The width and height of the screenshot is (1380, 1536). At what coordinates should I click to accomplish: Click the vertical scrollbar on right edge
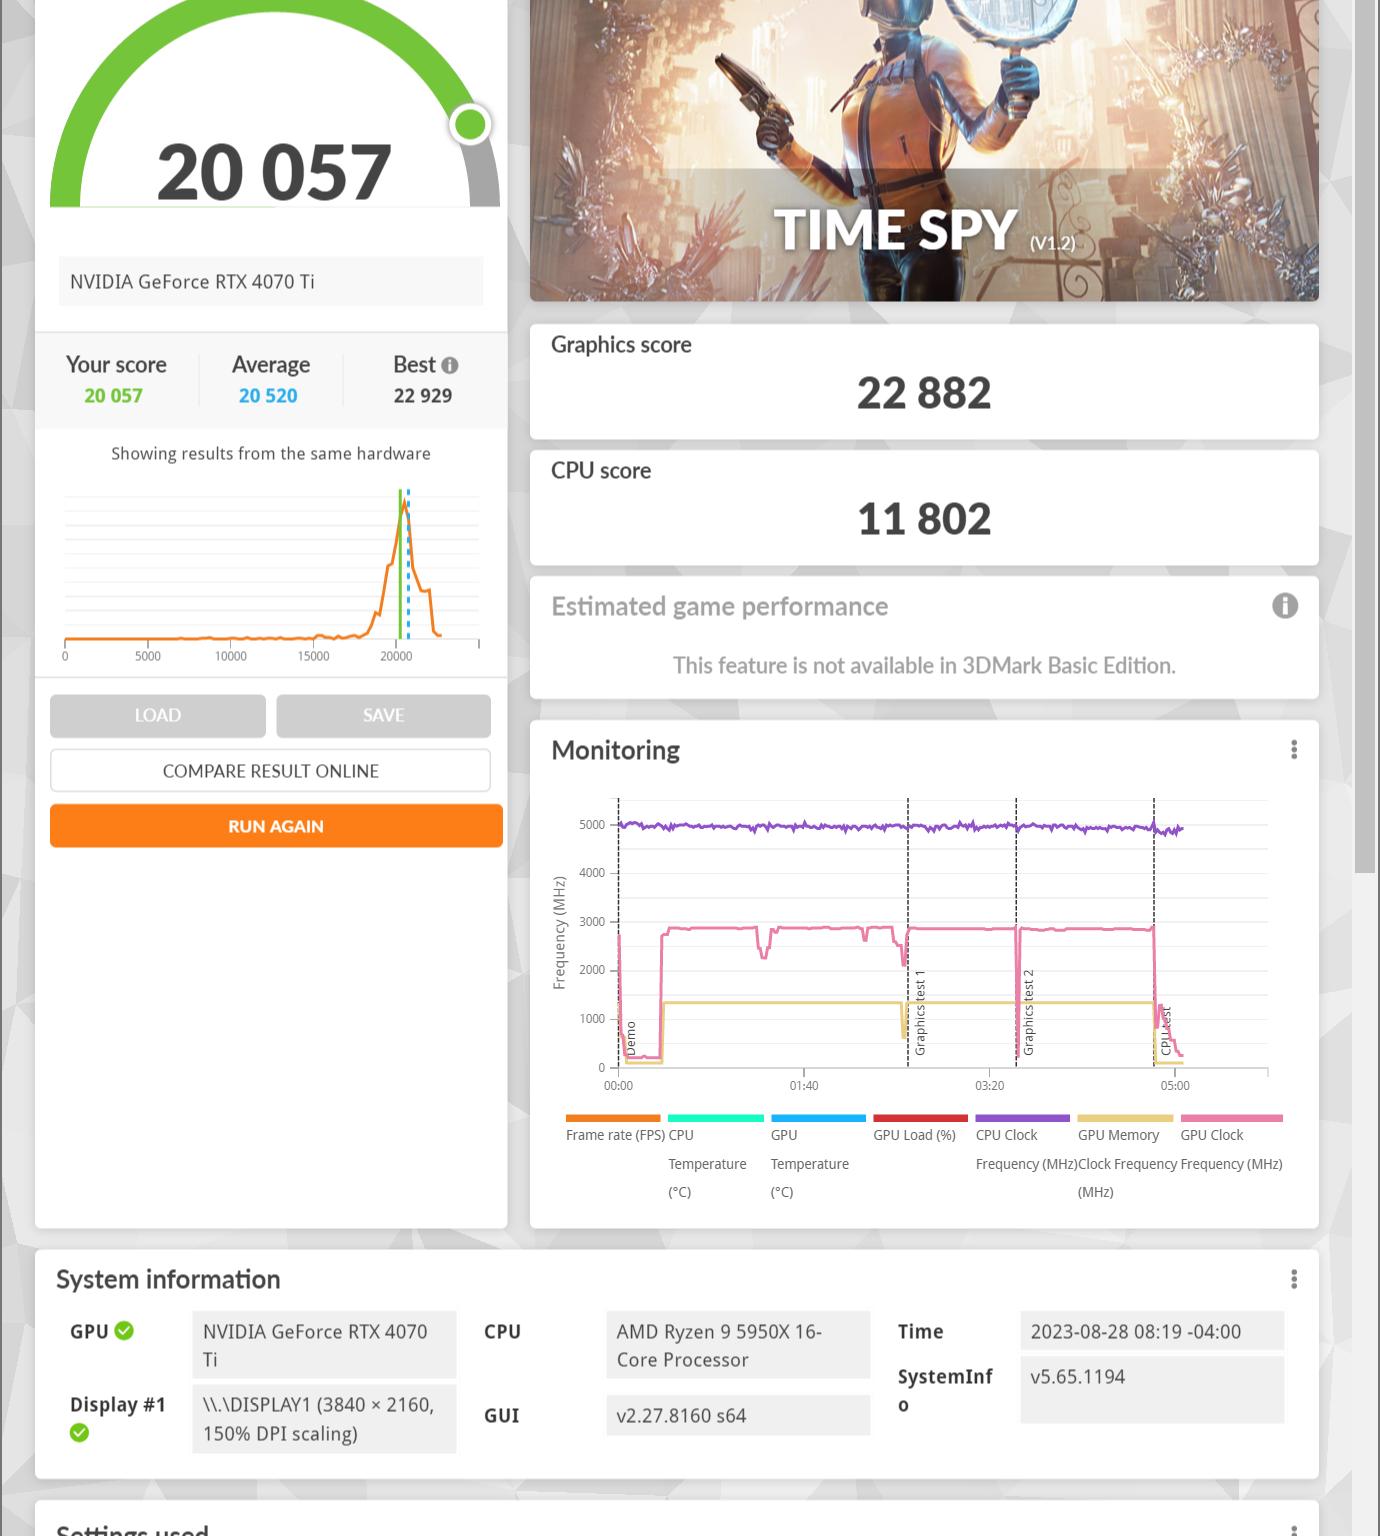pyautogui.click(x=1365, y=436)
